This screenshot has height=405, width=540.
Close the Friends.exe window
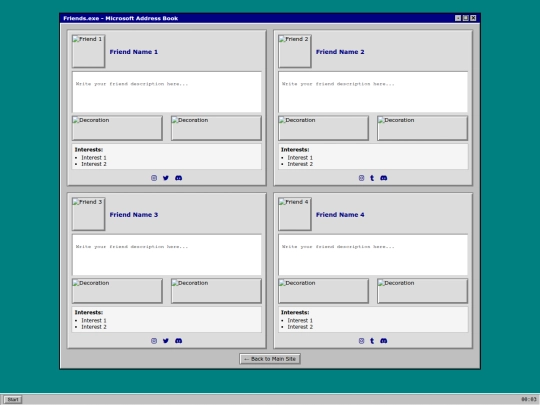pyautogui.click(x=473, y=18)
